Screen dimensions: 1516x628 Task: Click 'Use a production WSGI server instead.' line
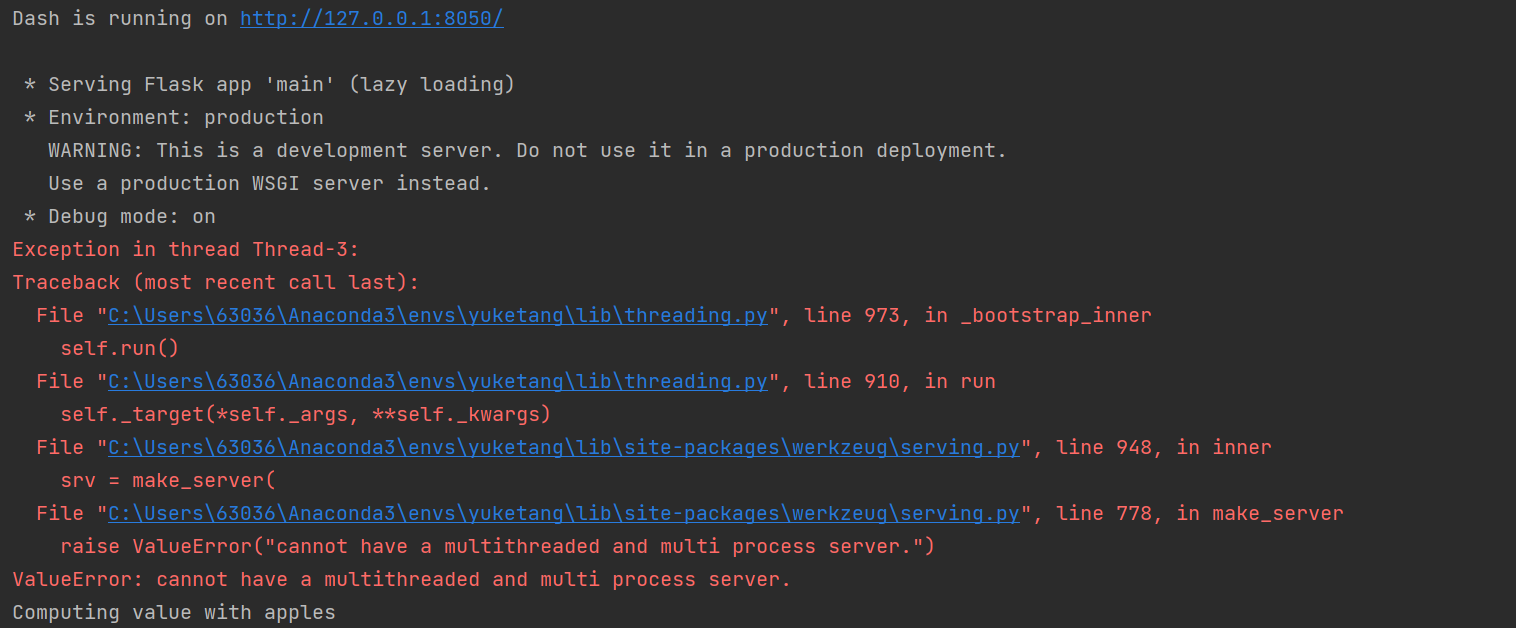tap(269, 184)
